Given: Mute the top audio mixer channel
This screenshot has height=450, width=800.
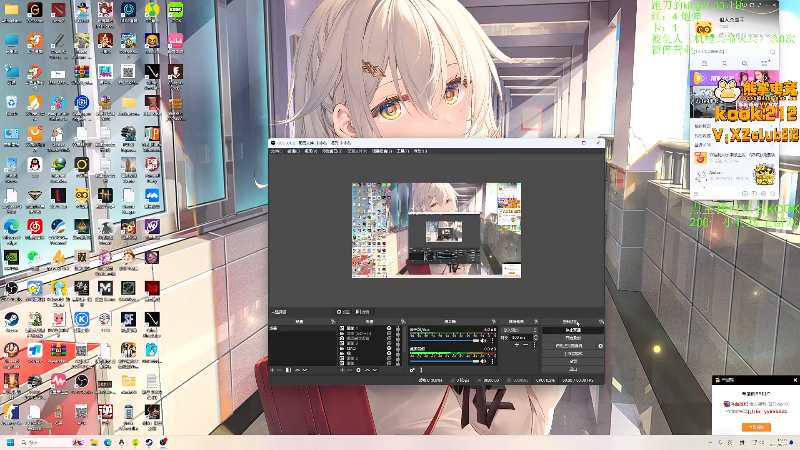Looking at the screenshot, I should point(483,340).
